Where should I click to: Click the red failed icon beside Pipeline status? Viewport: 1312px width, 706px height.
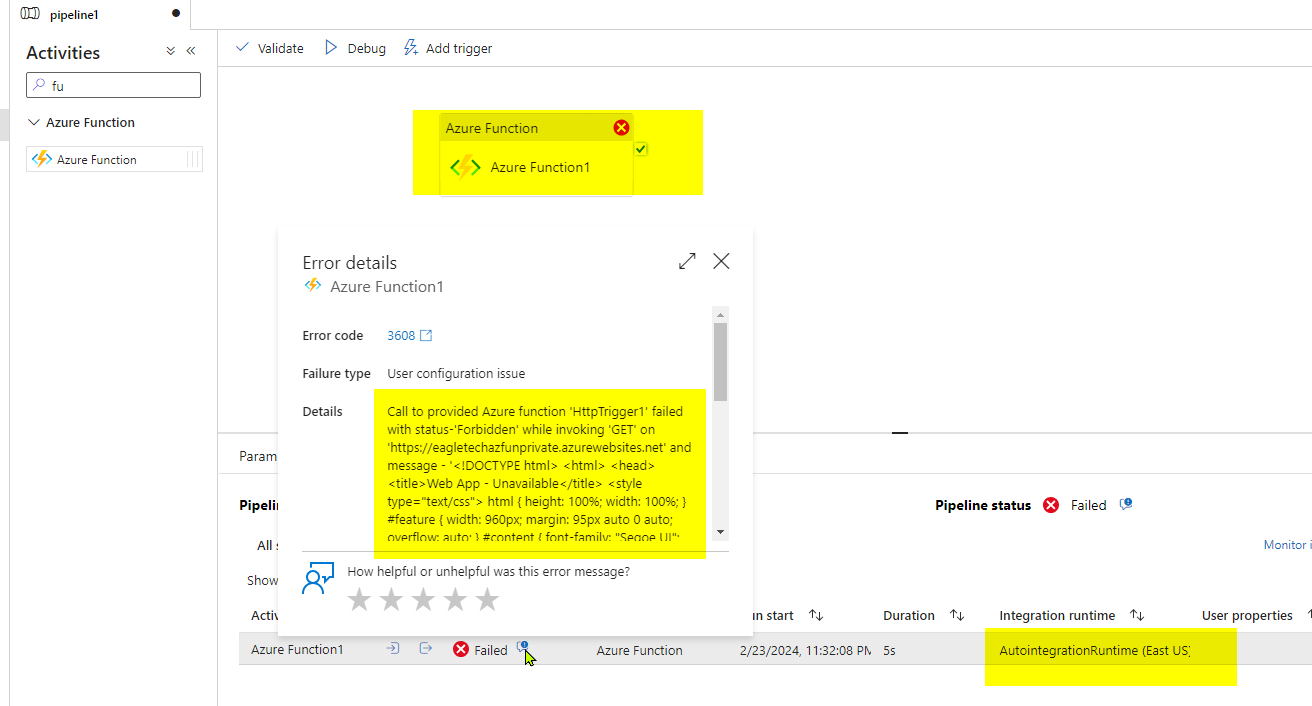1051,505
